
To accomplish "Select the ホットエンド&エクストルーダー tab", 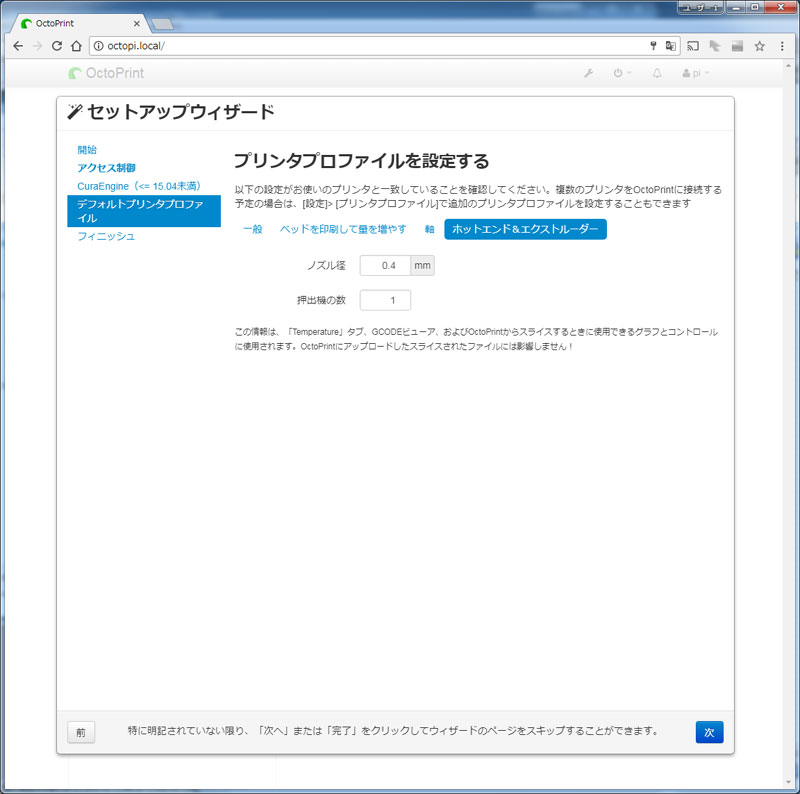I will 525,229.
